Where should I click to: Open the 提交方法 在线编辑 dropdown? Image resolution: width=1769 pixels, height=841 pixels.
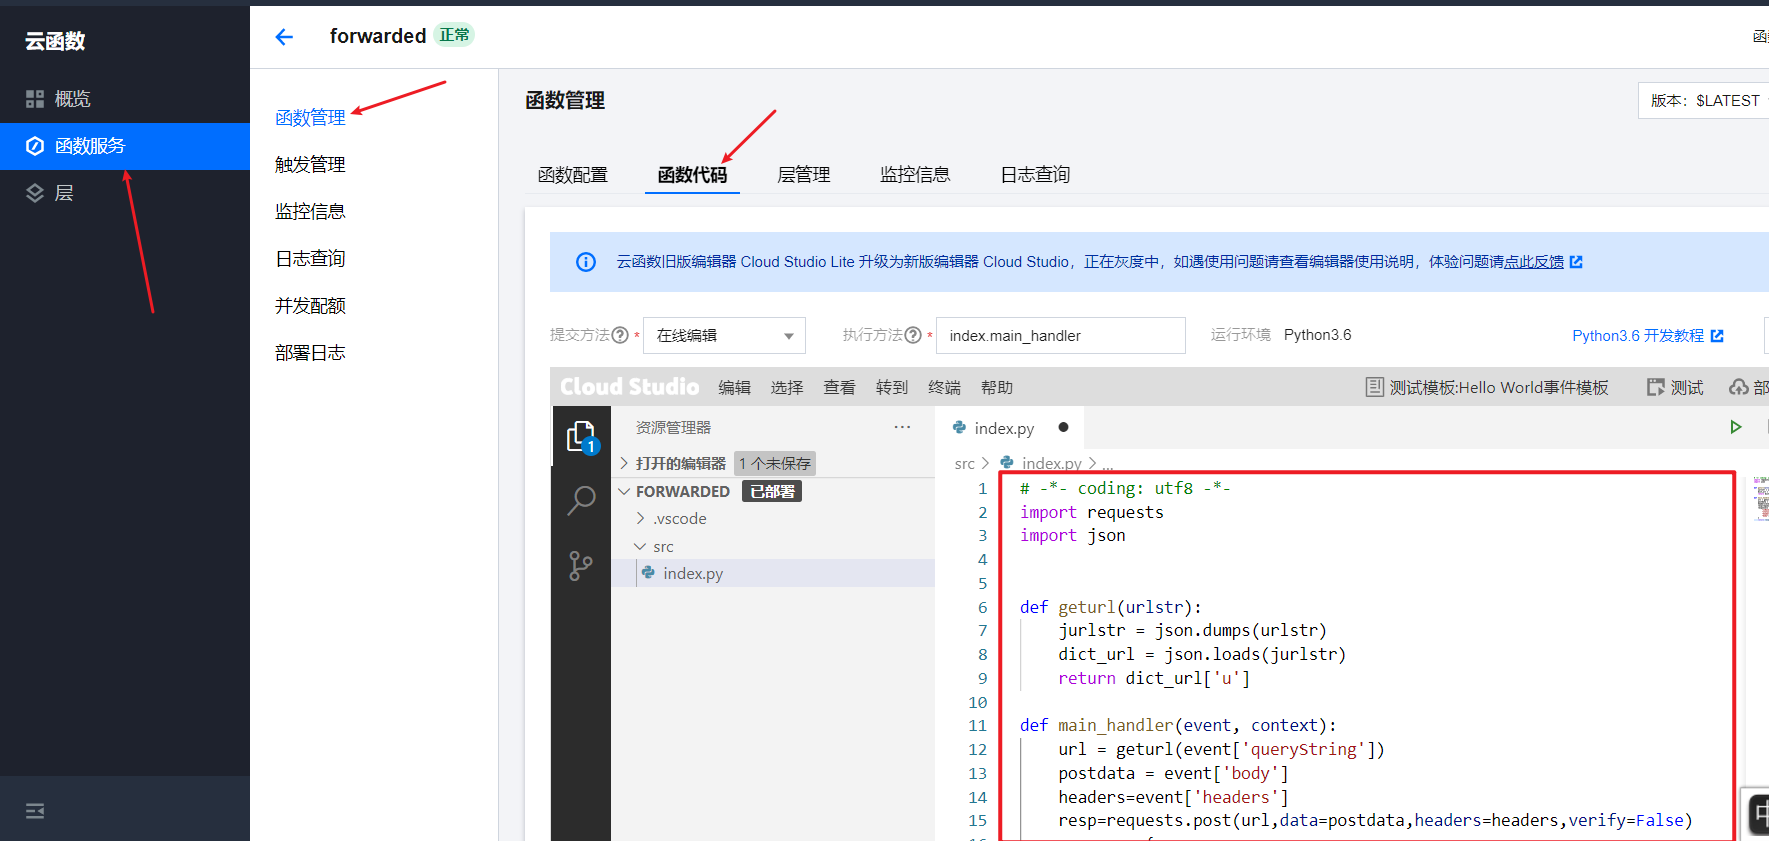[724, 335]
